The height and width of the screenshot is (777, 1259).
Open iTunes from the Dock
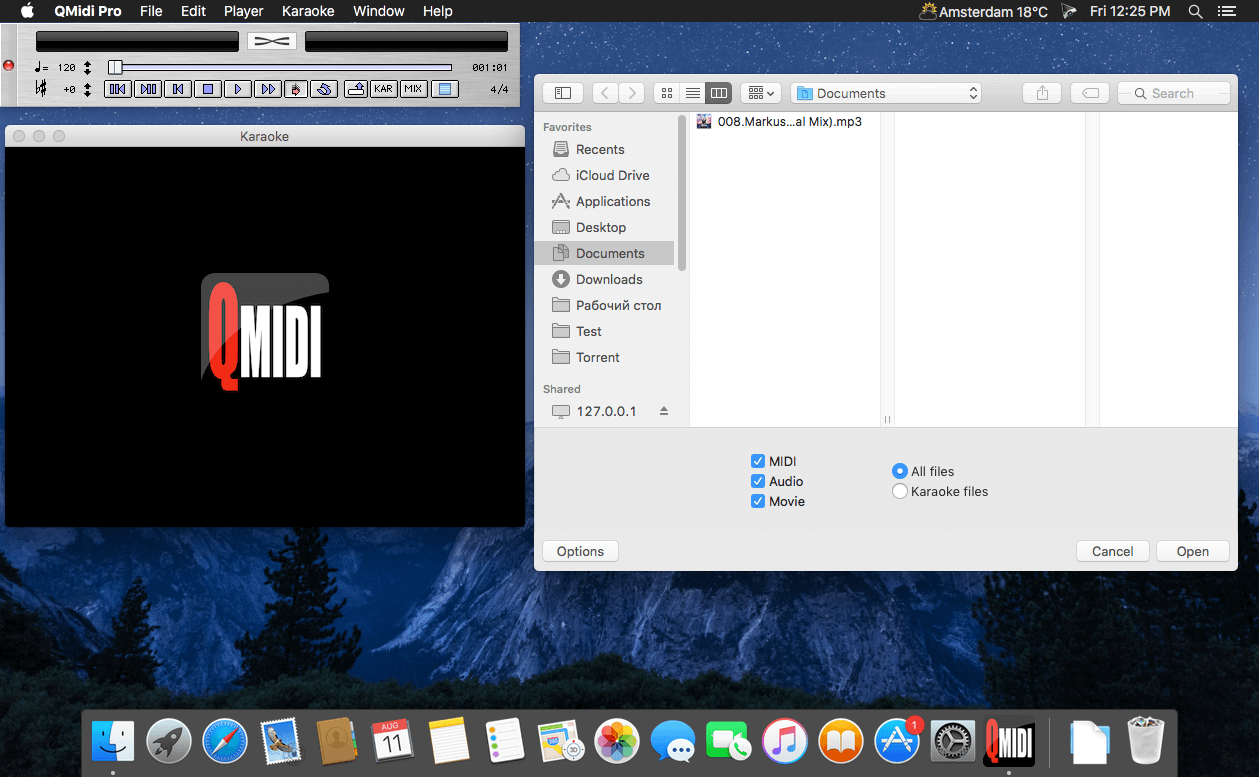(785, 743)
